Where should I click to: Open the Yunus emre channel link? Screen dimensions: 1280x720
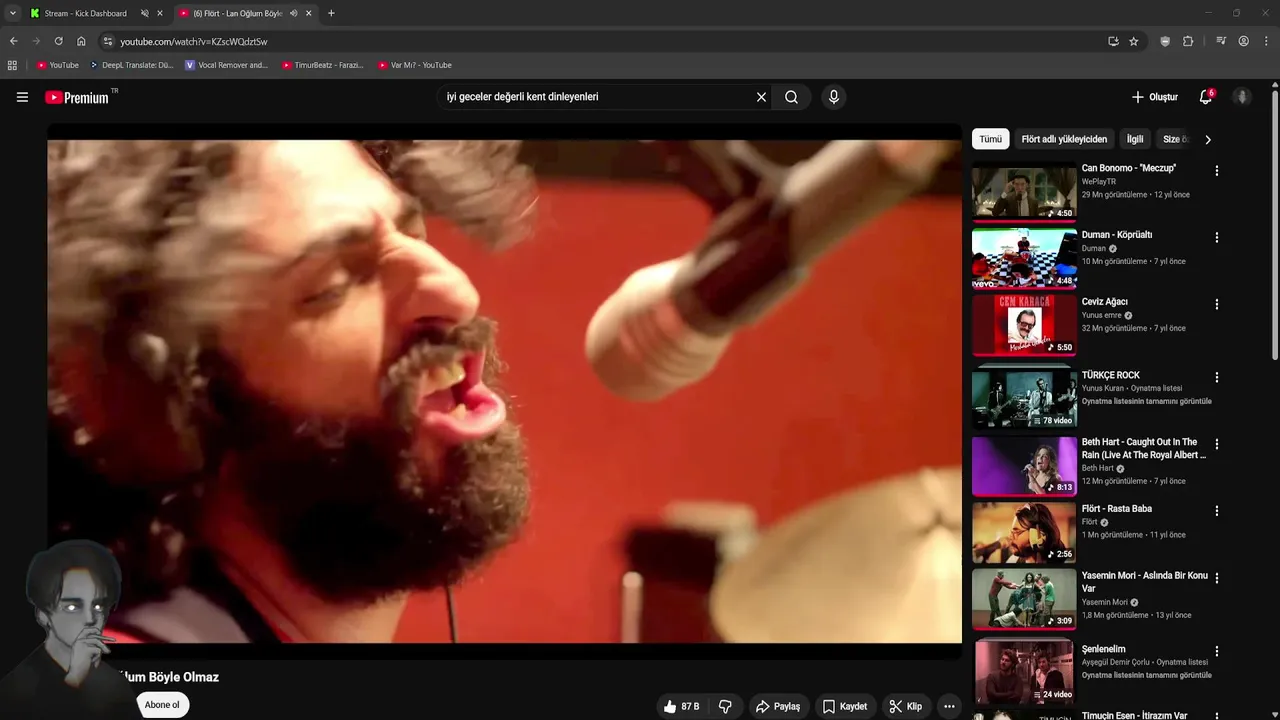pyautogui.click(x=1102, y=315)
